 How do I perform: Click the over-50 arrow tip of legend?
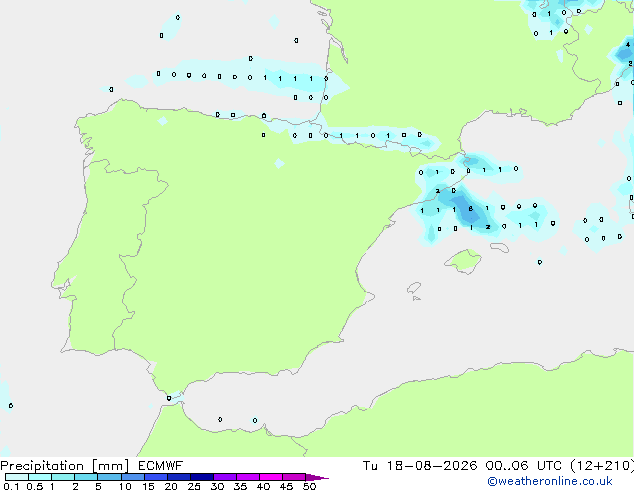pyautogui.click(x=317, y=477)
